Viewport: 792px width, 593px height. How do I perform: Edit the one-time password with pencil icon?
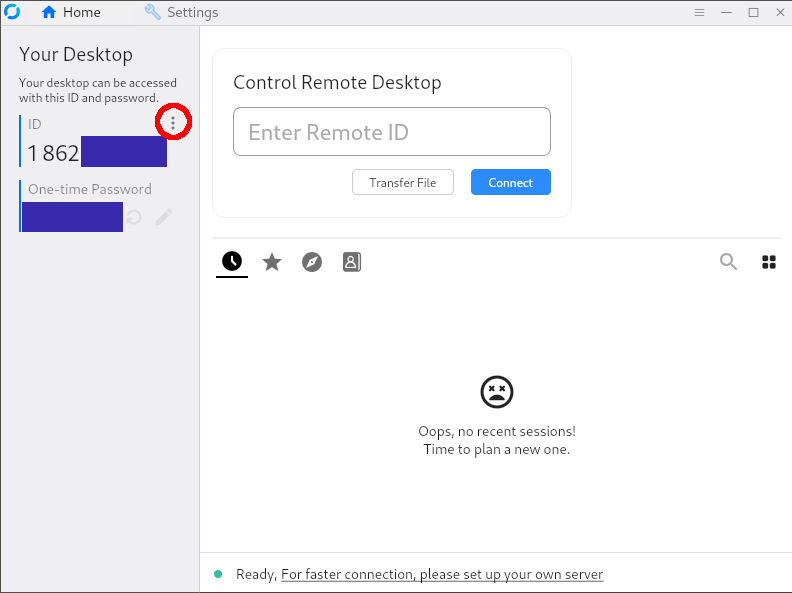tap(164, 217)
